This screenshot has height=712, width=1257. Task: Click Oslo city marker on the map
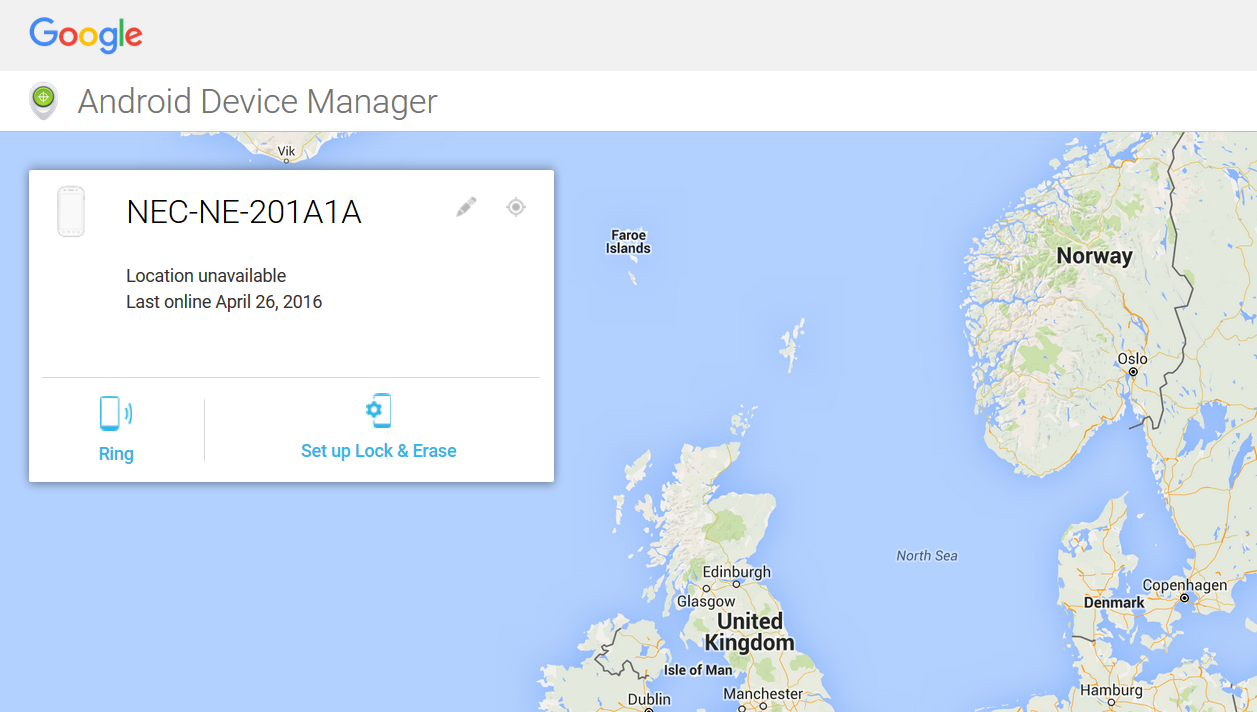[x=1133, y=372]
